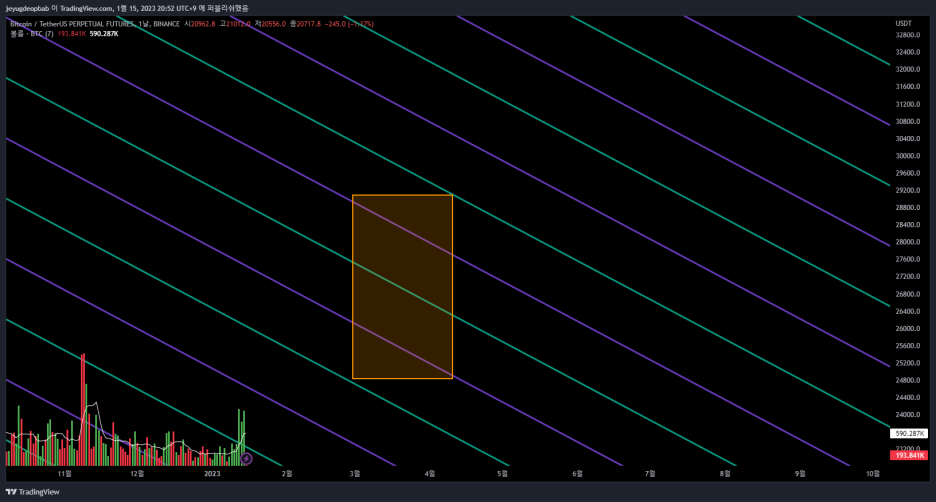Viewport: 936px width, 502px height.
Task: Click the white 590.287K value in legend
Action: tap(104, 33)
